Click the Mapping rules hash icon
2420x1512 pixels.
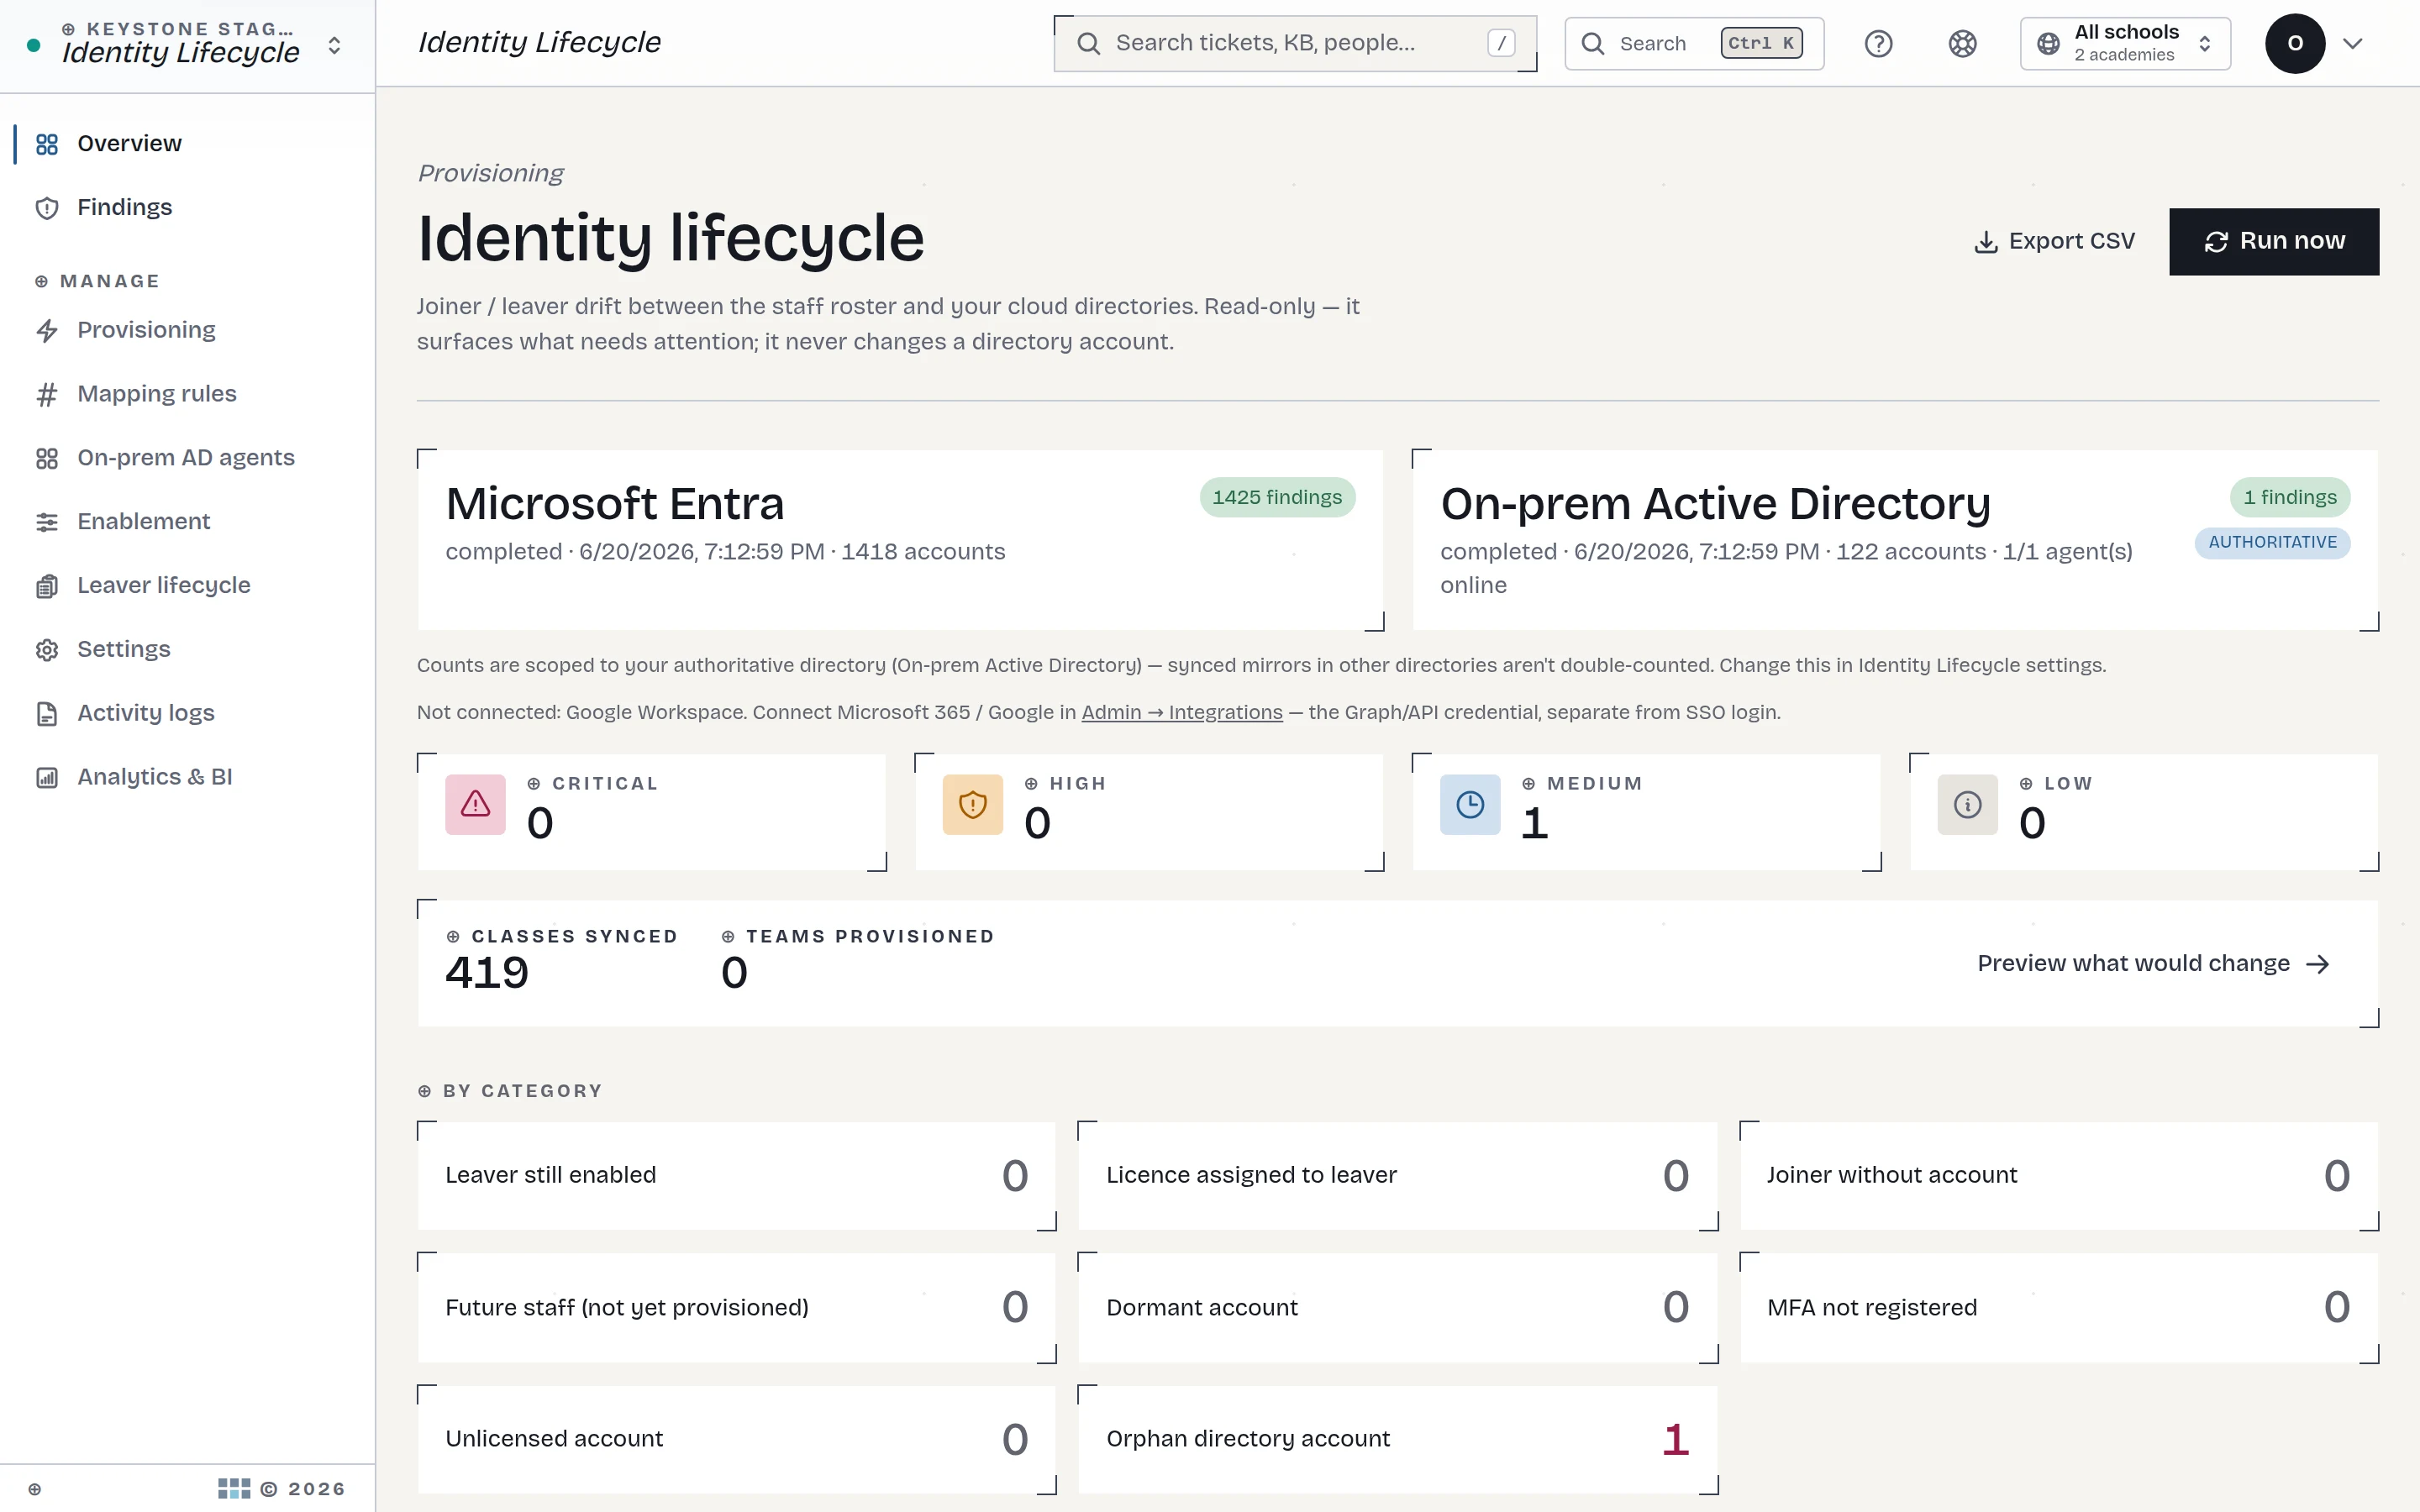(47, 395)
